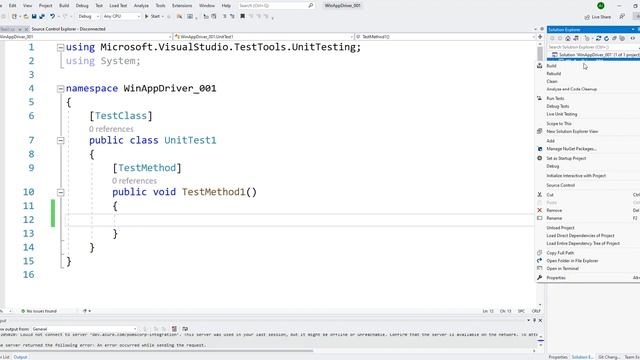Open the Show output from General dropdown
The width and height of the screenshot is (640, 360).
pos(85,329)
